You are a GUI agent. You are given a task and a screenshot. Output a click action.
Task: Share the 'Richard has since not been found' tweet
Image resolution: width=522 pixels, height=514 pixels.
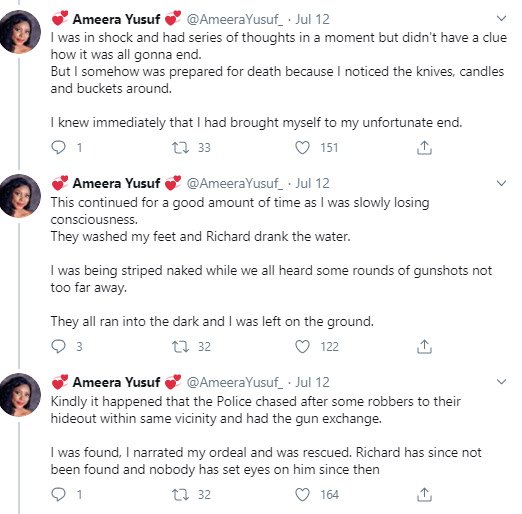click(x=424, y=495)
